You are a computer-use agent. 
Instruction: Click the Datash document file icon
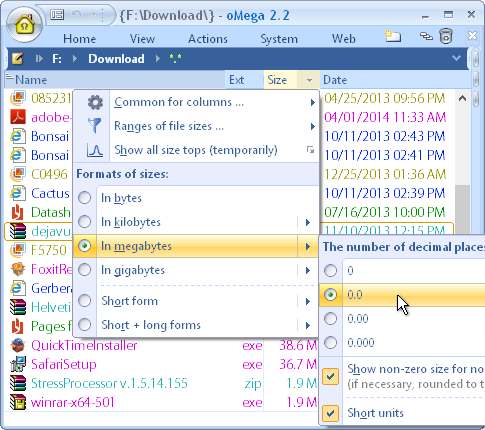pyautogui.click(x=18, y=212)
